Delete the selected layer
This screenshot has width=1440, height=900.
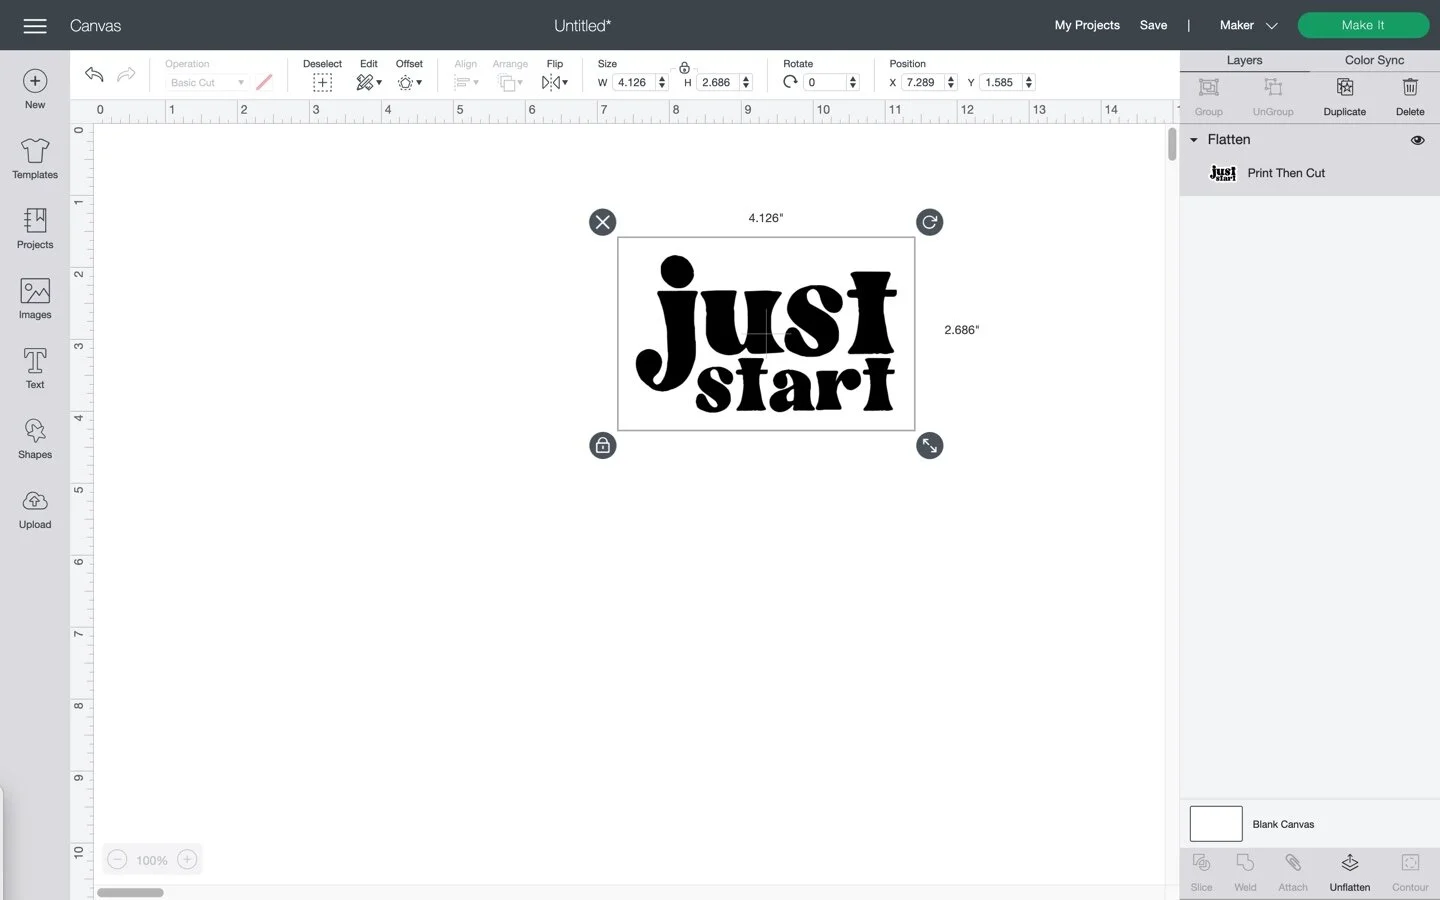click(1410, 95)
